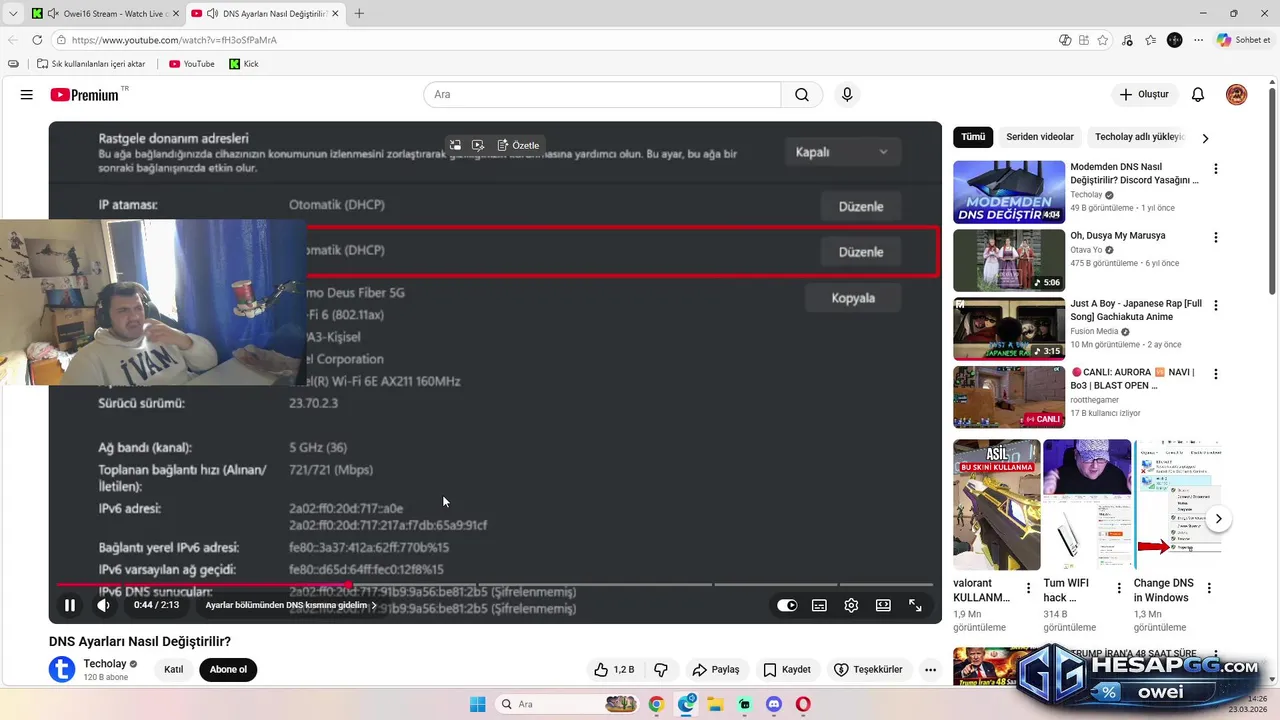Add page to favorites star
Image resolution: width=1280 pixels, height=720 pixels.
(1103, 40)
